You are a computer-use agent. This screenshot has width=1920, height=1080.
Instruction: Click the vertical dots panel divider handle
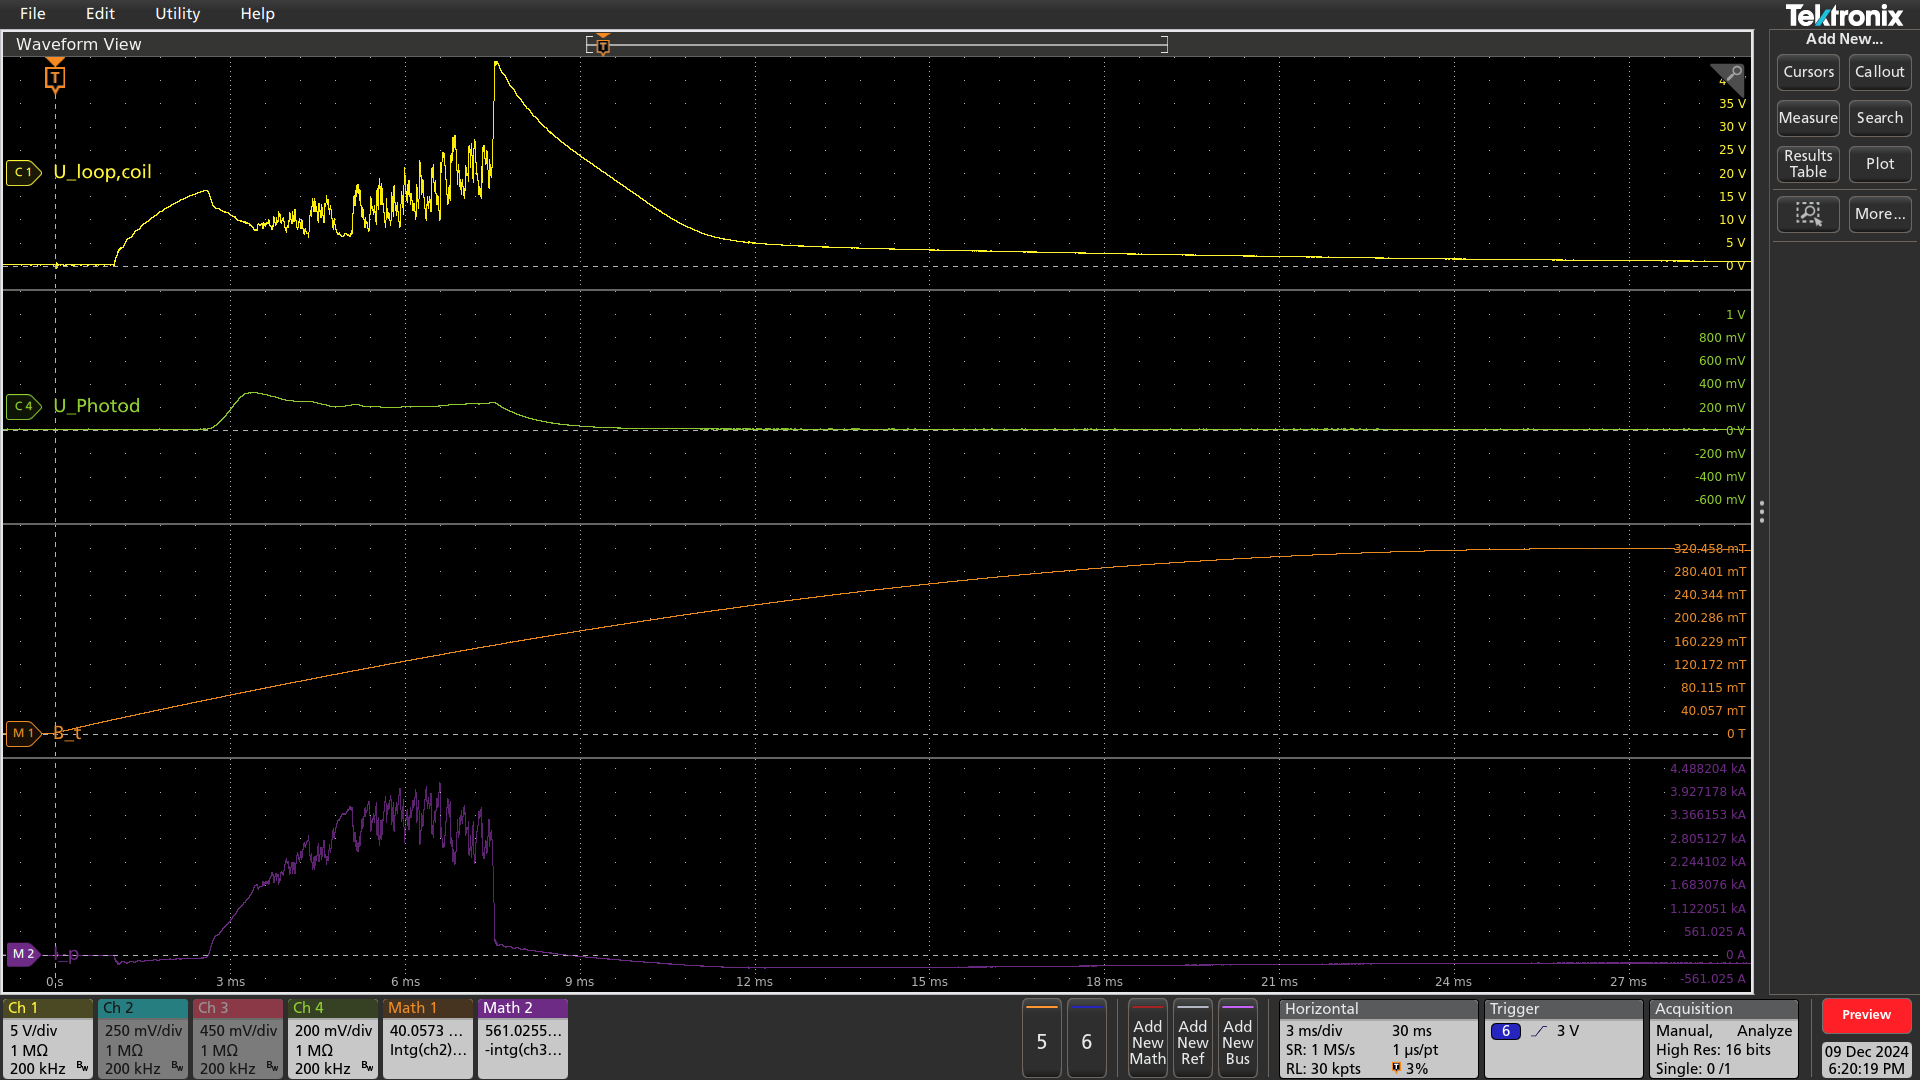pyautogui.click(x=1761, y=512)
